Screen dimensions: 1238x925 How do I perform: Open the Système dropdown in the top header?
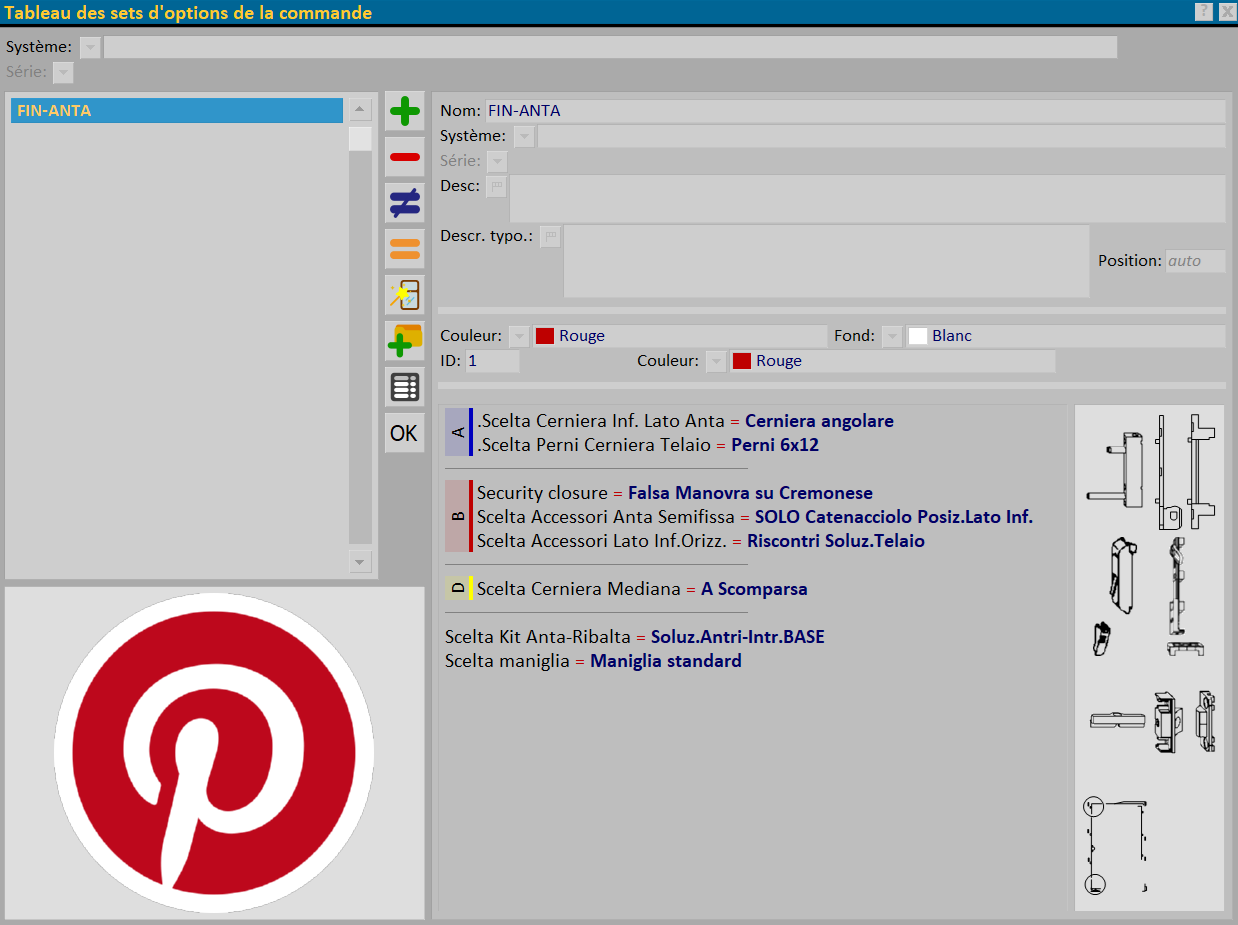pyautogui.click(x=90, y=47)
